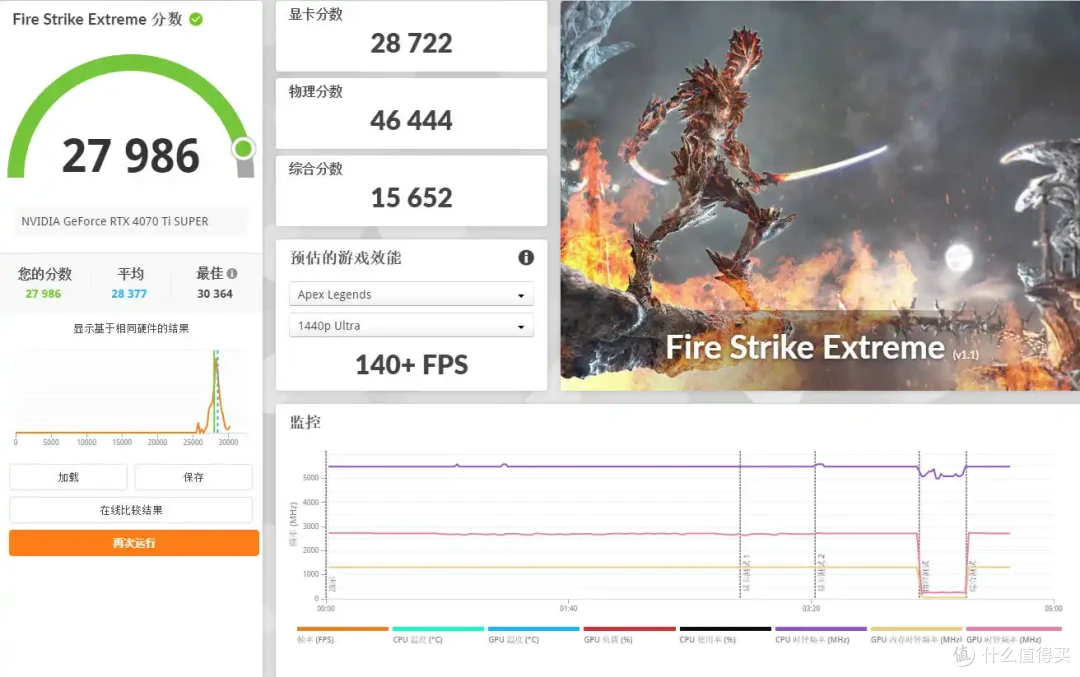
Task: Toggle the pink GPU 时钟频率 legend swatch
Action: pyautogui.click(x=1014, y=629)
